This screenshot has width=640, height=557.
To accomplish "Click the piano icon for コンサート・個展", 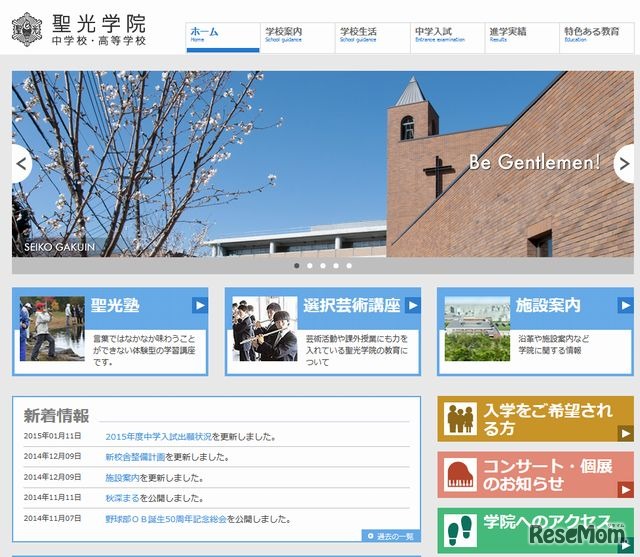I will pyautogui.click(x=461, y=474).
